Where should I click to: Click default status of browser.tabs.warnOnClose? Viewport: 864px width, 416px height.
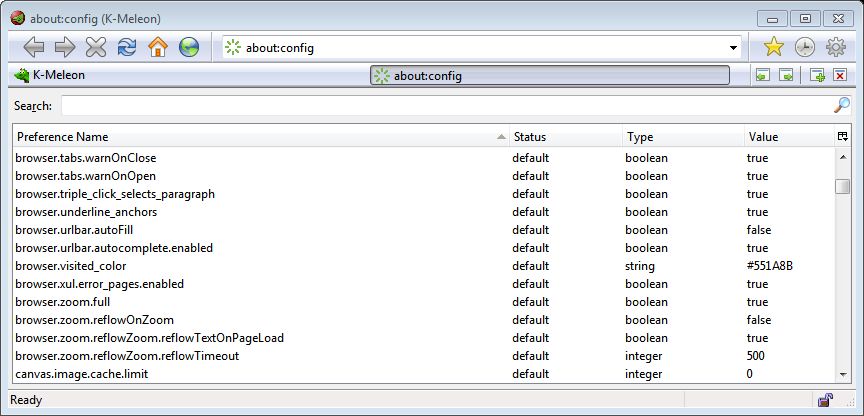click(x=531, y=158)
